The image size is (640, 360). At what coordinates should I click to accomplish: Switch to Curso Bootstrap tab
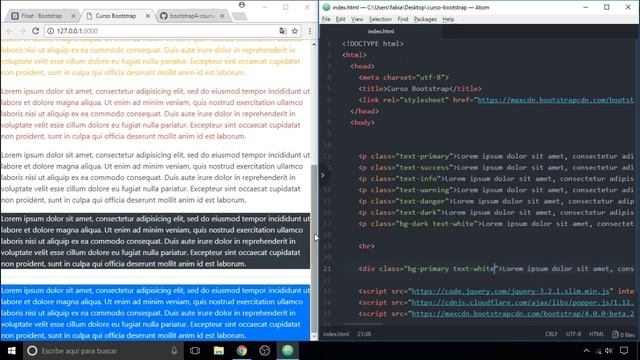click(116, 16)
